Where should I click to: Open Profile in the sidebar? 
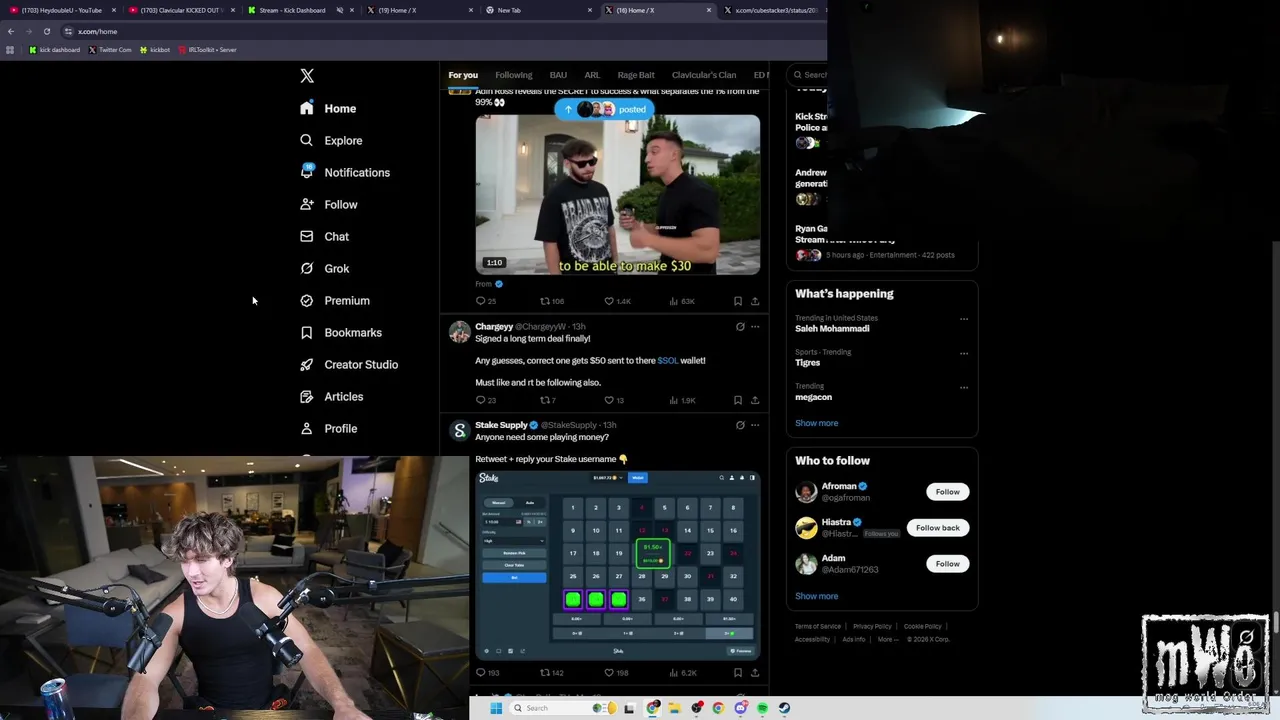pos(328,428)
